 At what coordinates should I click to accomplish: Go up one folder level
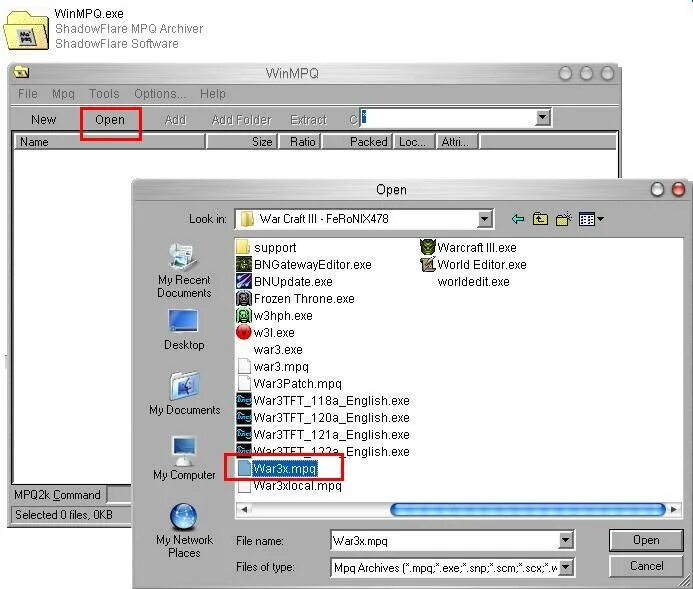point(540,219)
